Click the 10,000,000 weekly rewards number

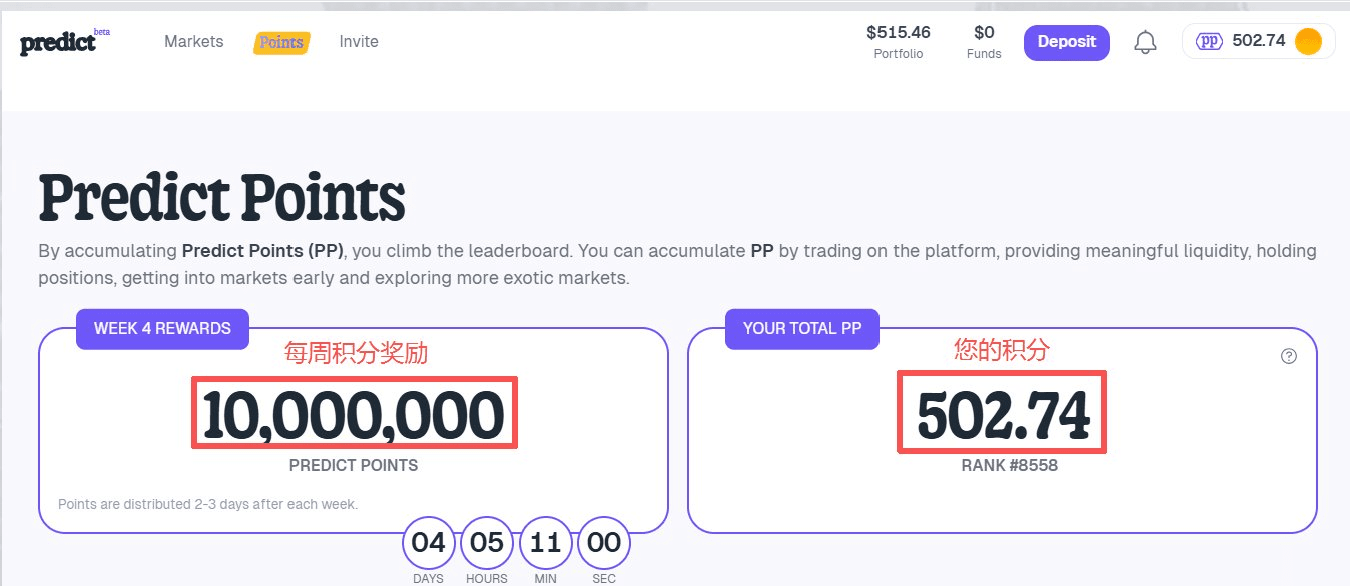point(354,415)
